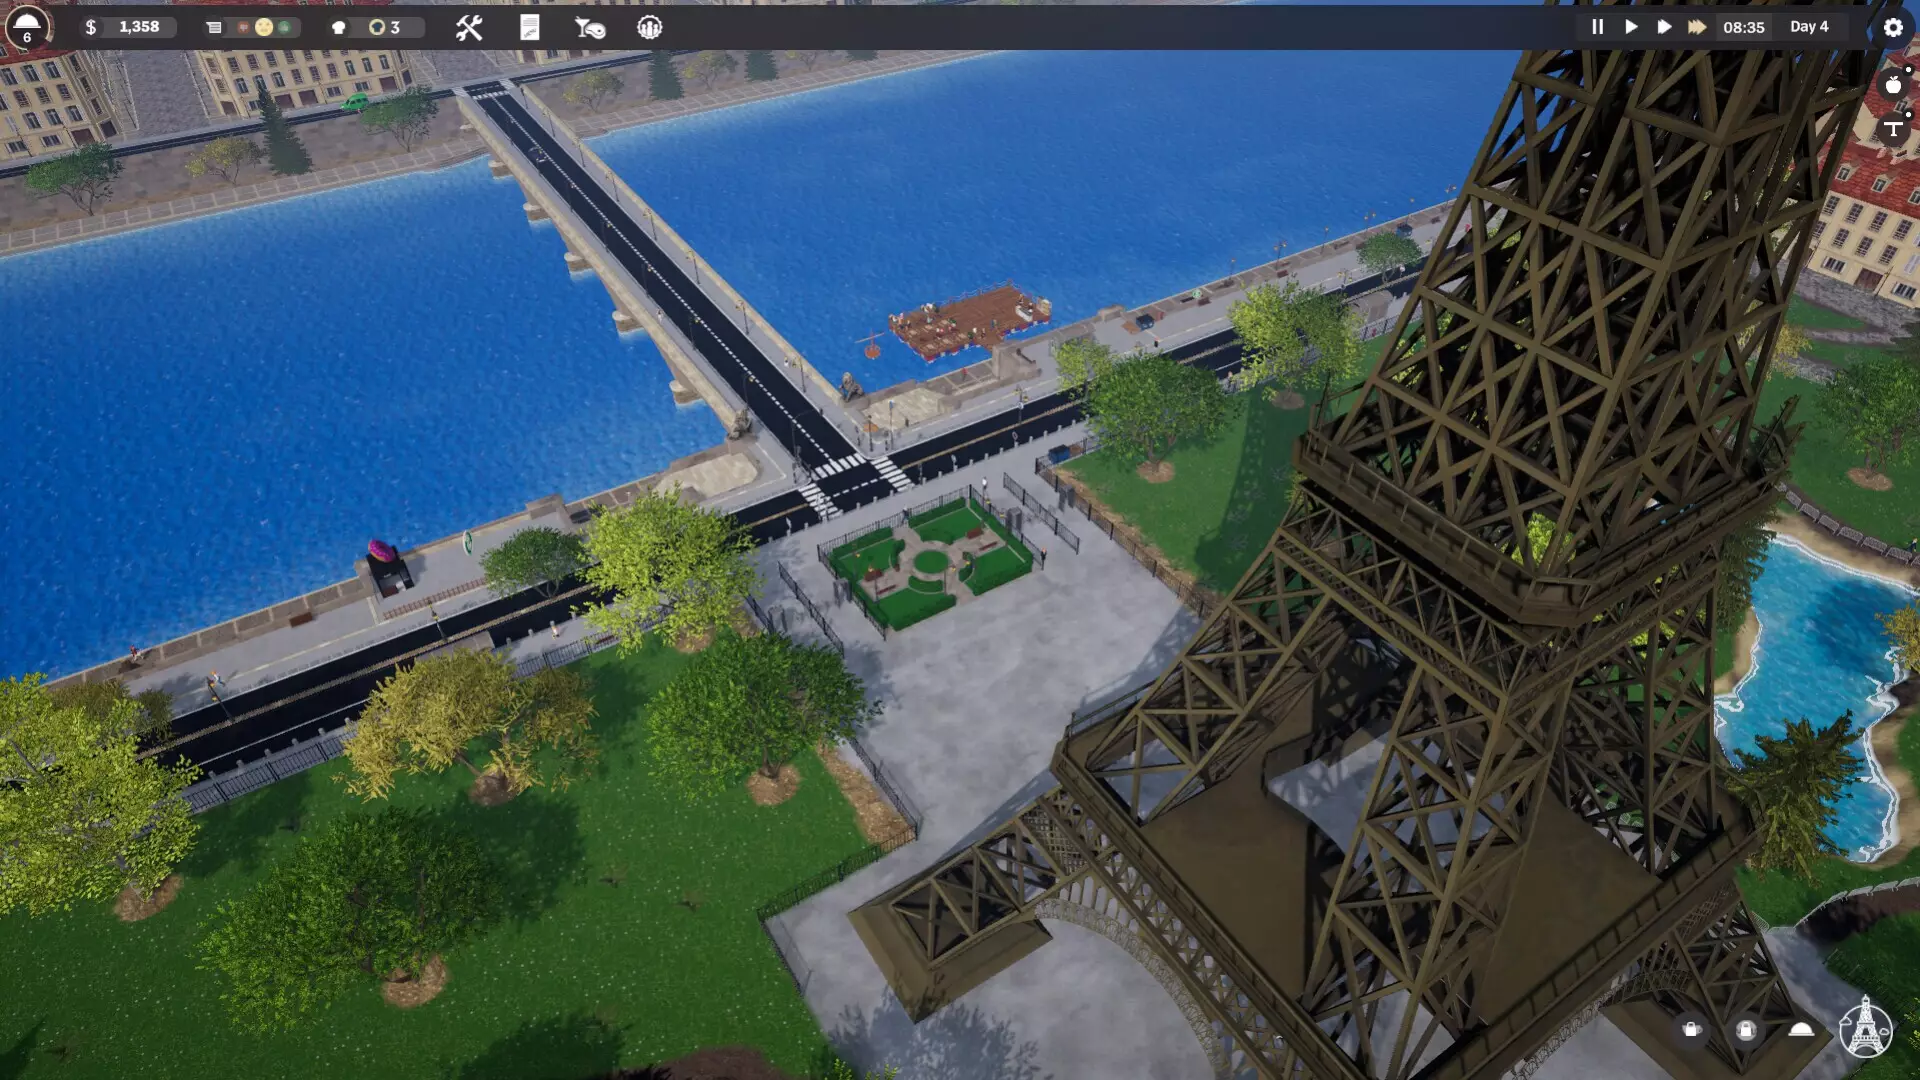Click the chef hat staff counter icon

click(x=338, y=27)
